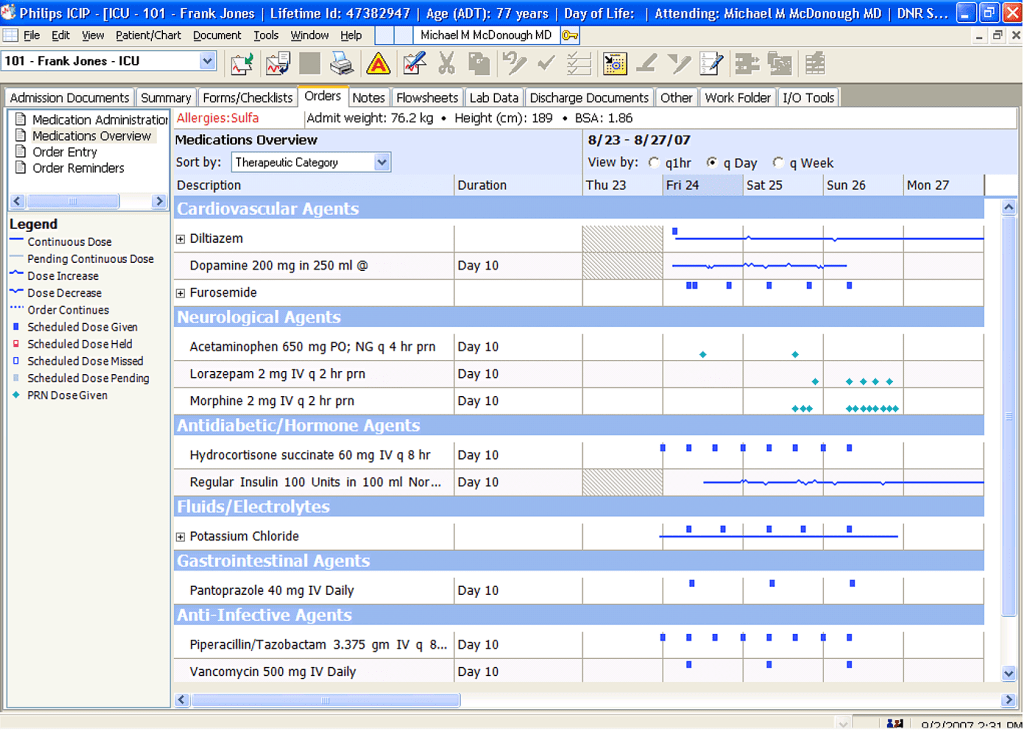This screenshot has height=731, width=1023.
Task: Open the patient selector 101 - Frank Jones
Action: (108, 61)
